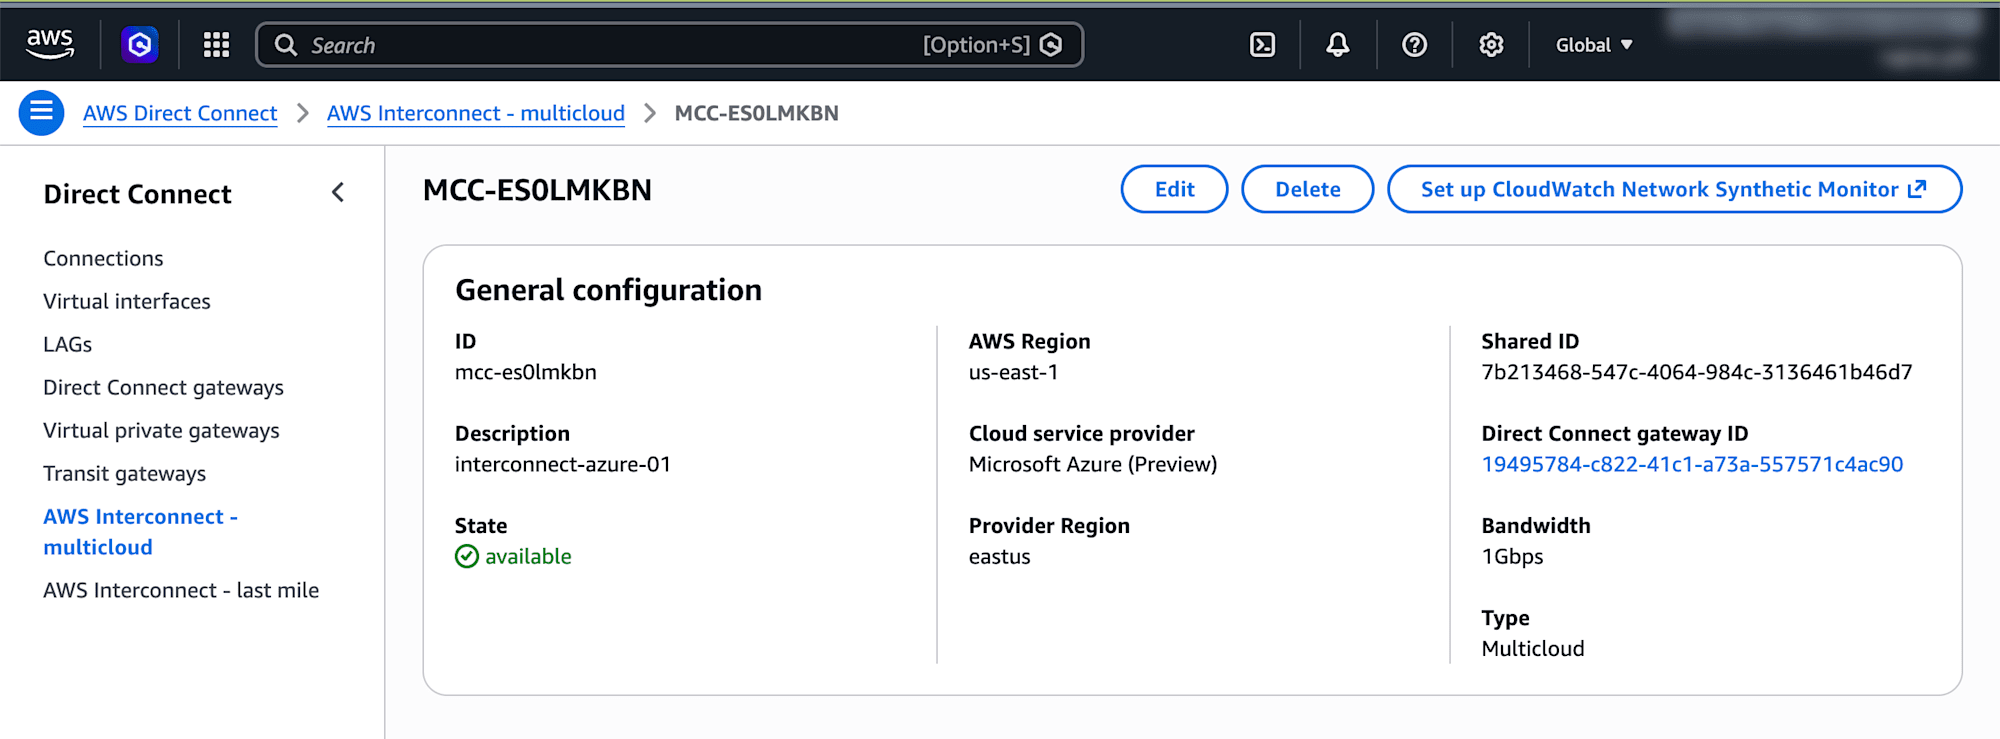Click the description interconnect-azure-01
The height and width of the screenshot is (739, 2000).
(562, 464)
